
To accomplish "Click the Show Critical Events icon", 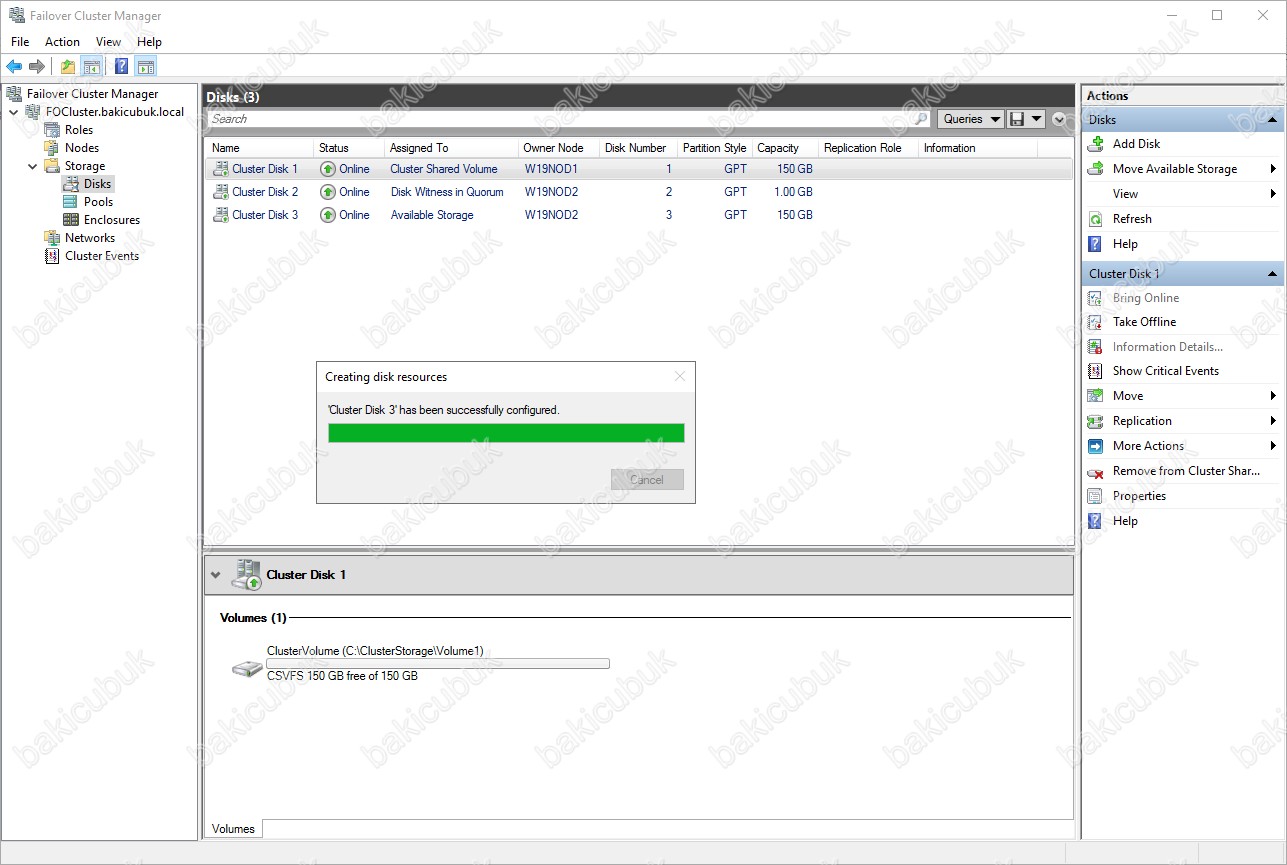I will coord(1095,371).
